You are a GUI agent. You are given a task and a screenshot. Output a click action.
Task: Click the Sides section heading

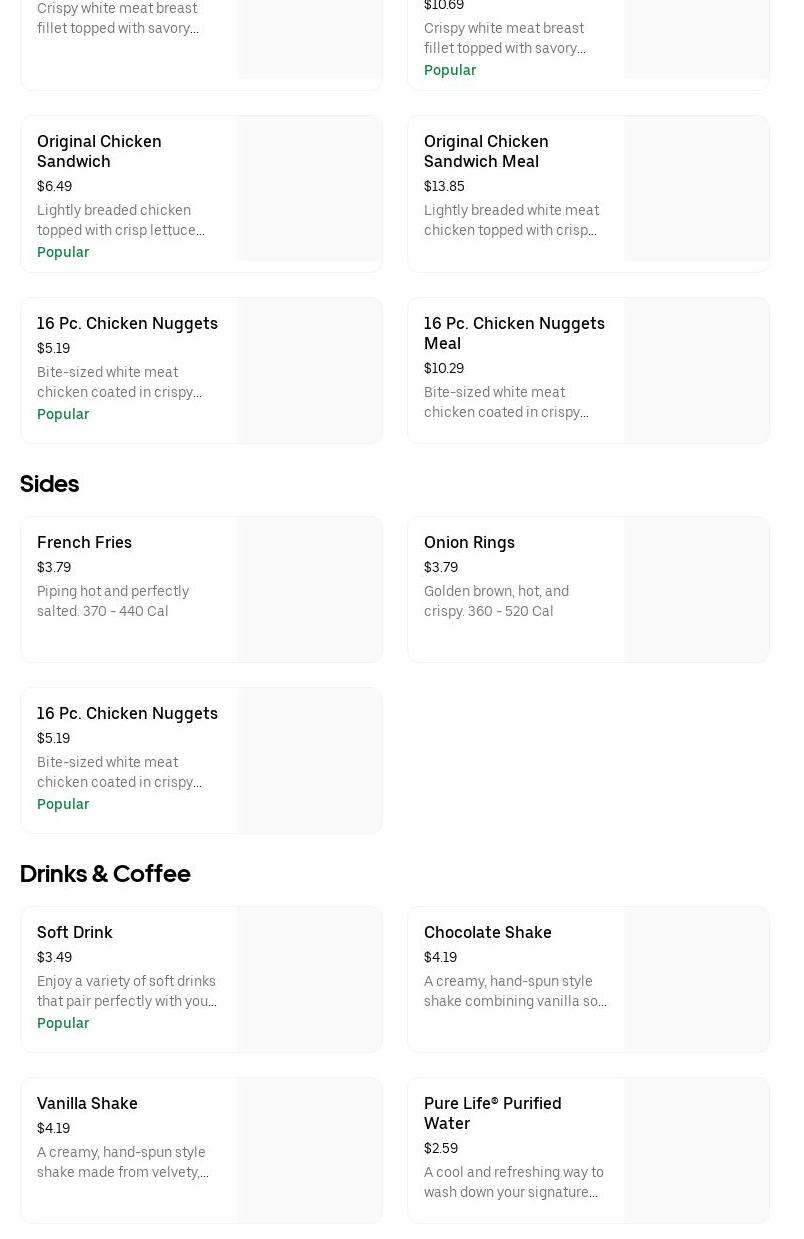49,484
